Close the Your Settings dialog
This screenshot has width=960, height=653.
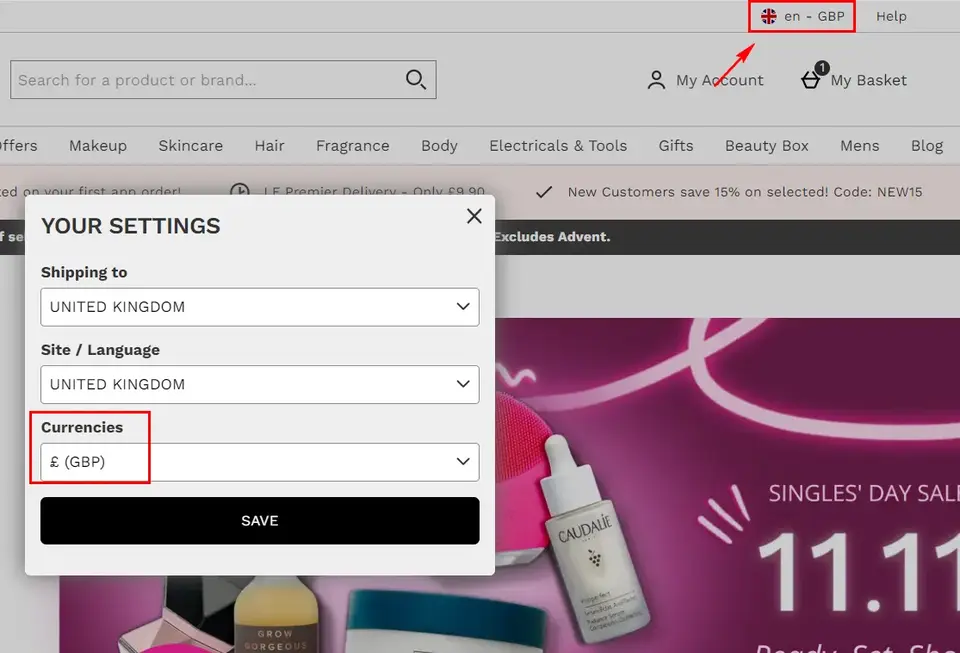pyautogui.click(x=474, y=216)
